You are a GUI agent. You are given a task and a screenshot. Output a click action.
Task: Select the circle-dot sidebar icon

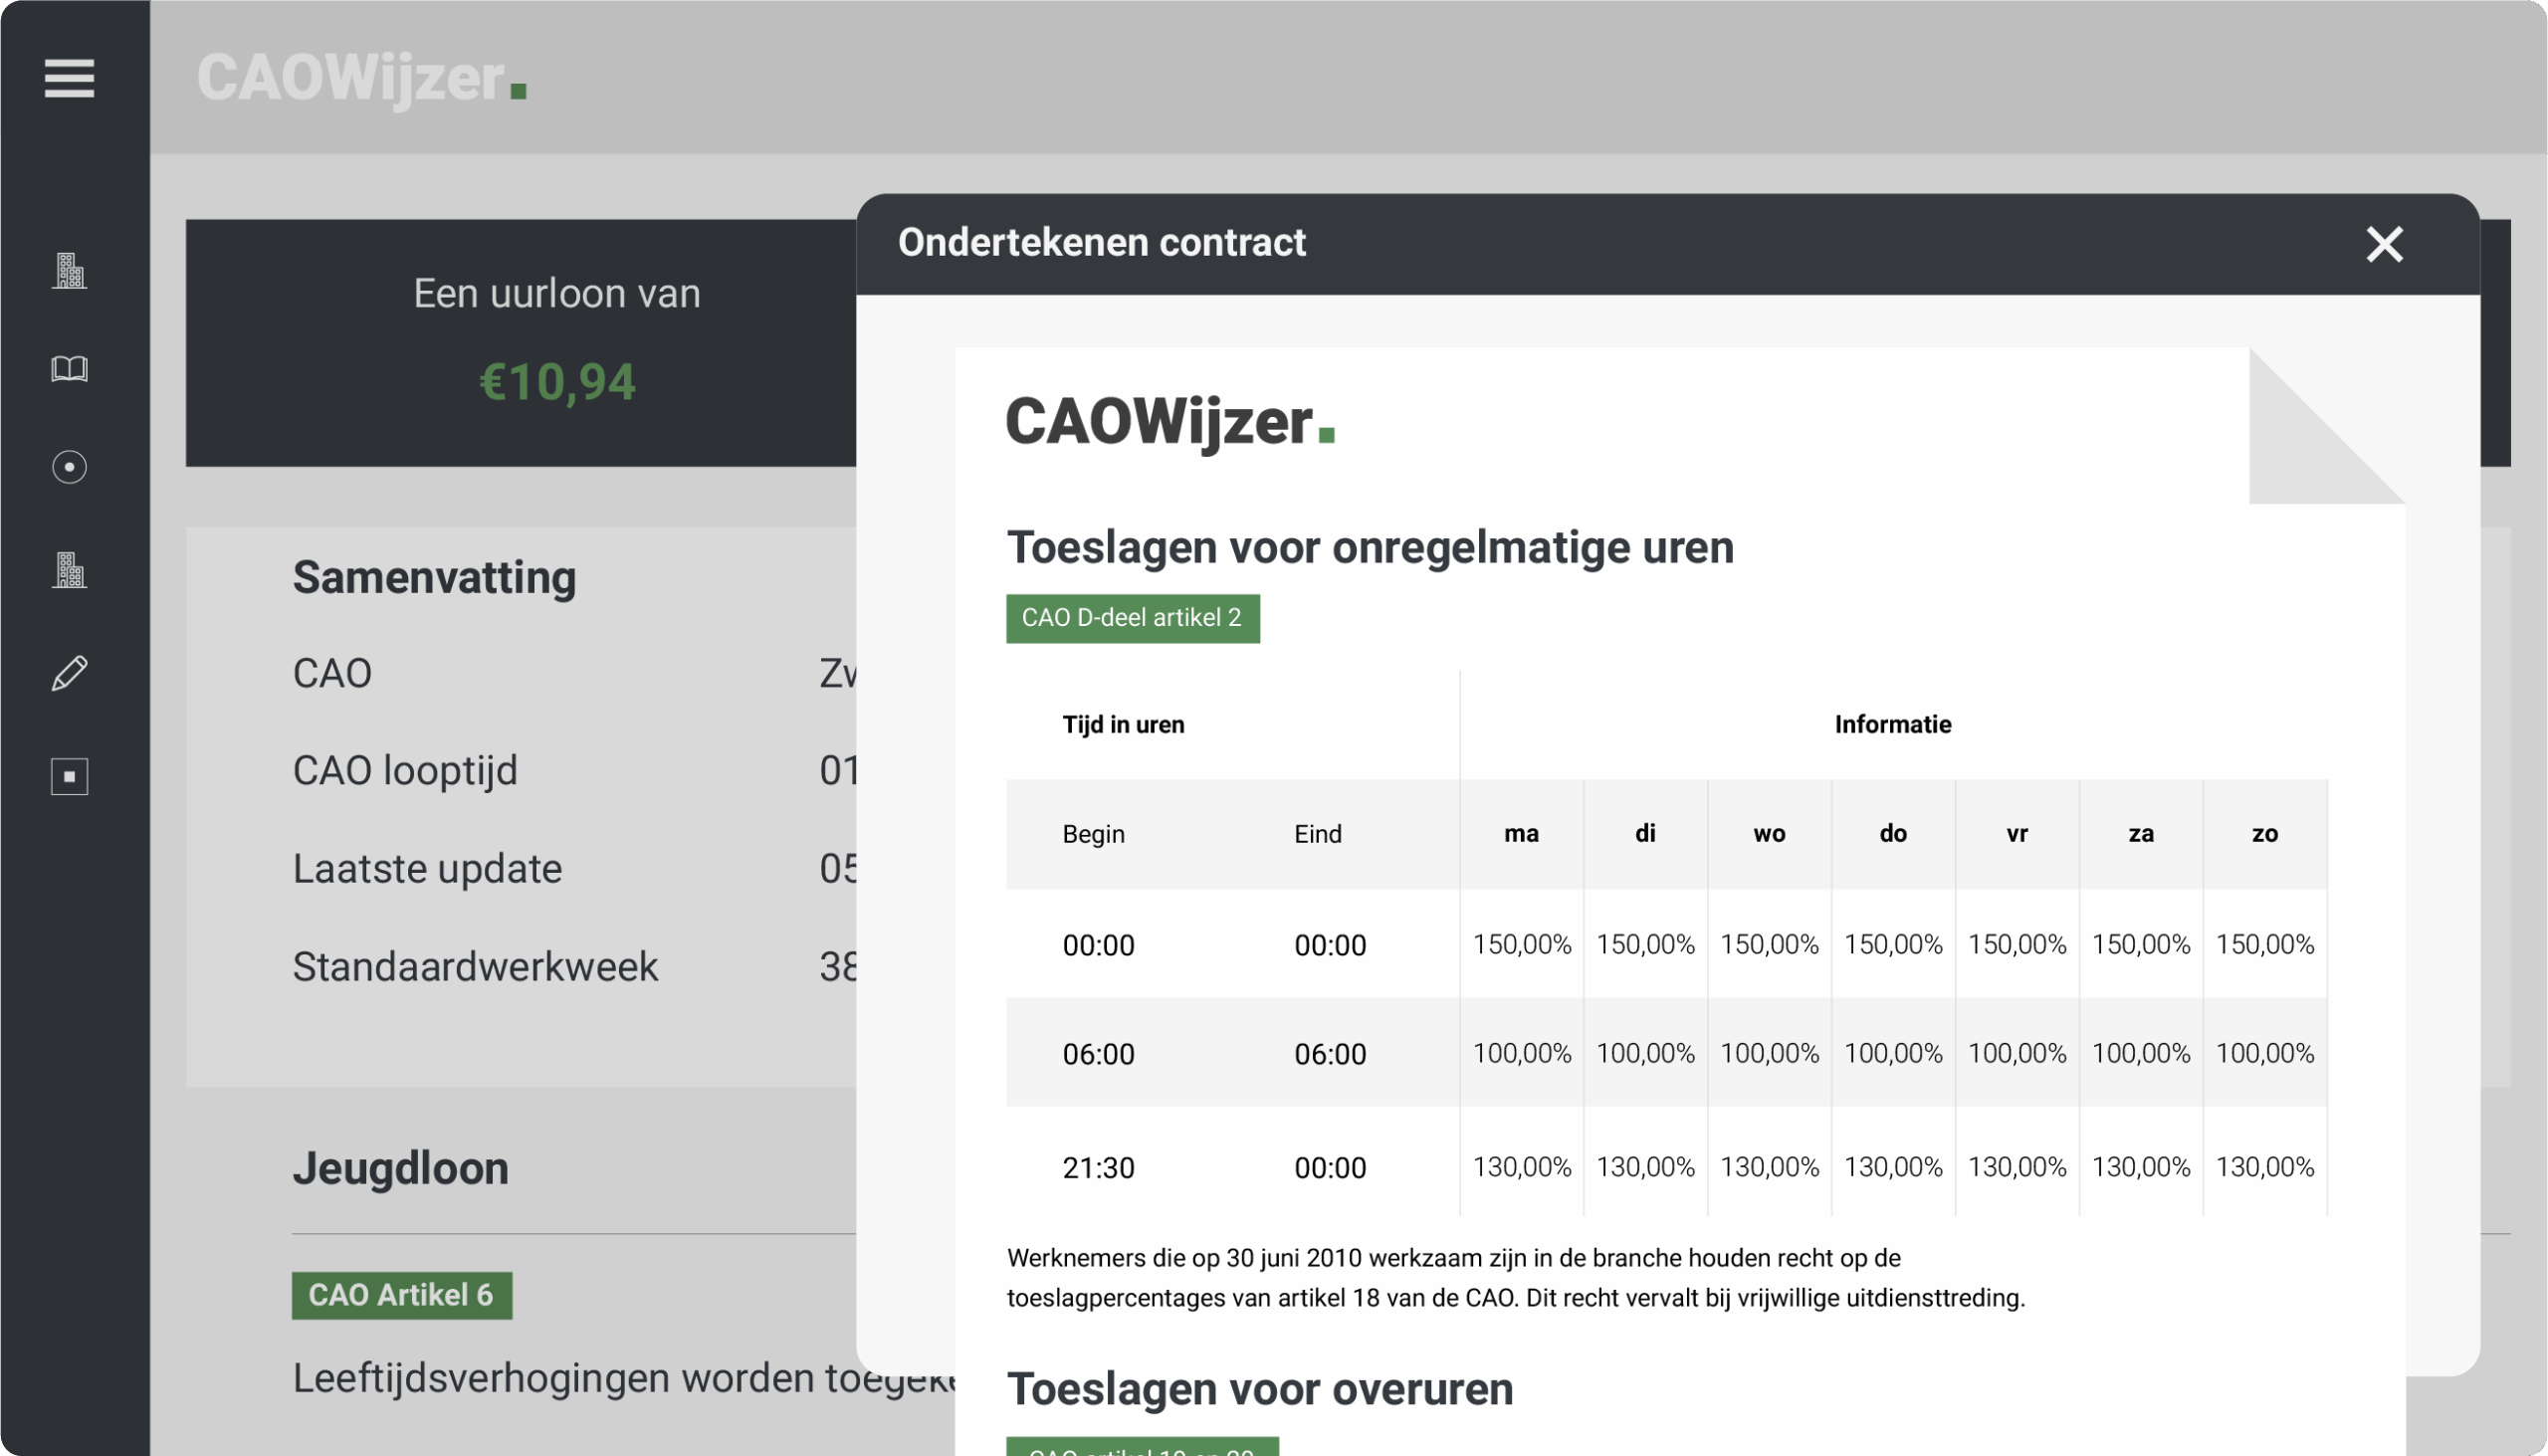(x=69, y=467)
